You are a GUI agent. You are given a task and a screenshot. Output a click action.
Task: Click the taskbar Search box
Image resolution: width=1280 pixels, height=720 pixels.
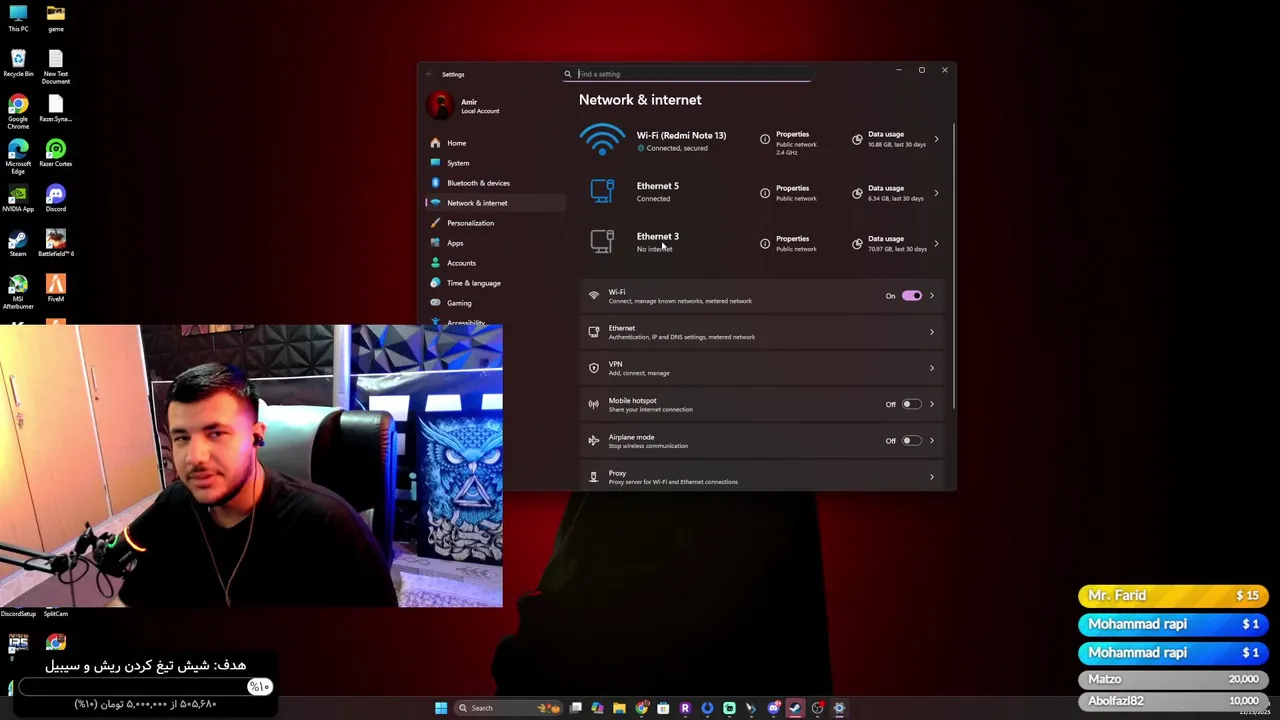pos(508,708)
